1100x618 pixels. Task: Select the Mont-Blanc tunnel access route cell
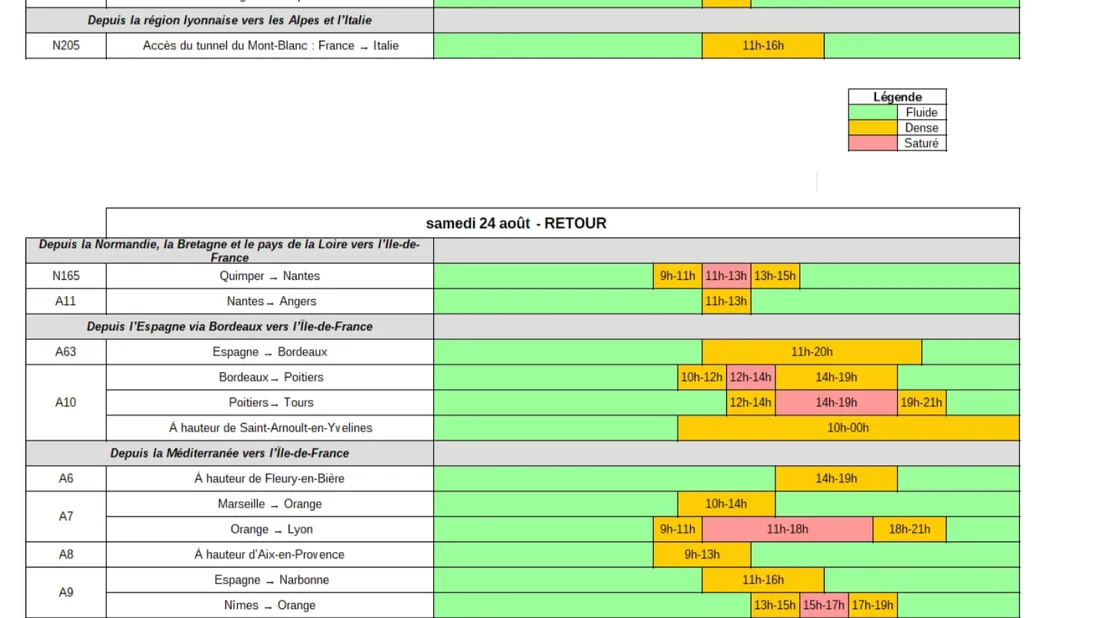click(x=270, y=46)
